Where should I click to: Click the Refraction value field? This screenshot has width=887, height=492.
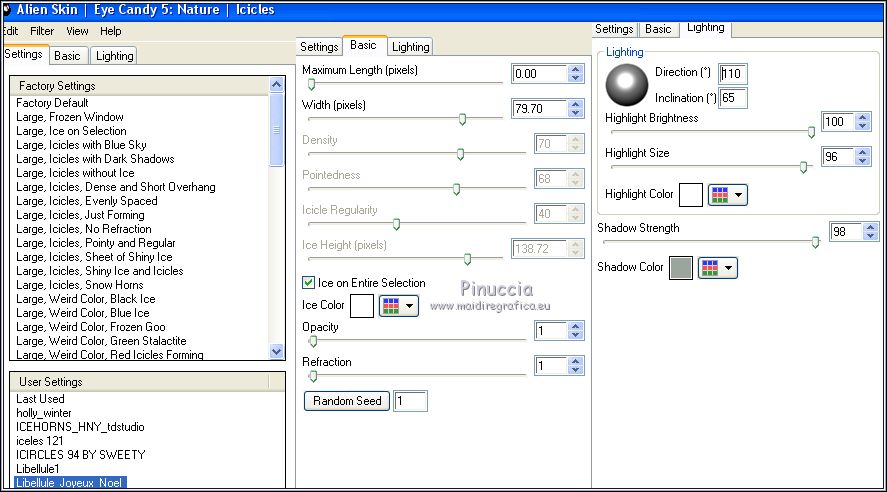tap(550, 366)
